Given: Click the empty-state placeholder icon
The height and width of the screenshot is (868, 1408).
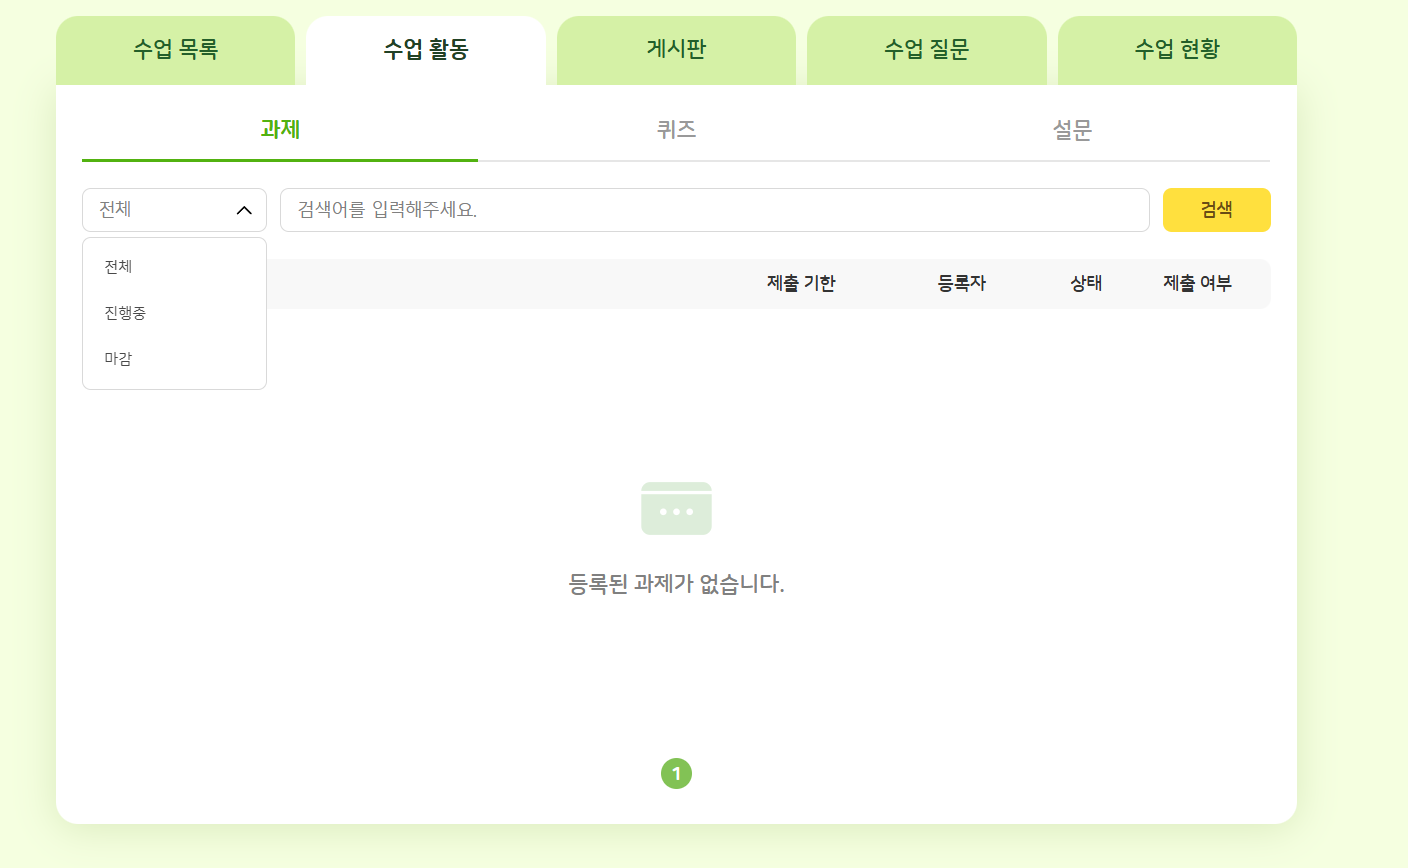Looking at the screenshot, I should pos(676,509).
